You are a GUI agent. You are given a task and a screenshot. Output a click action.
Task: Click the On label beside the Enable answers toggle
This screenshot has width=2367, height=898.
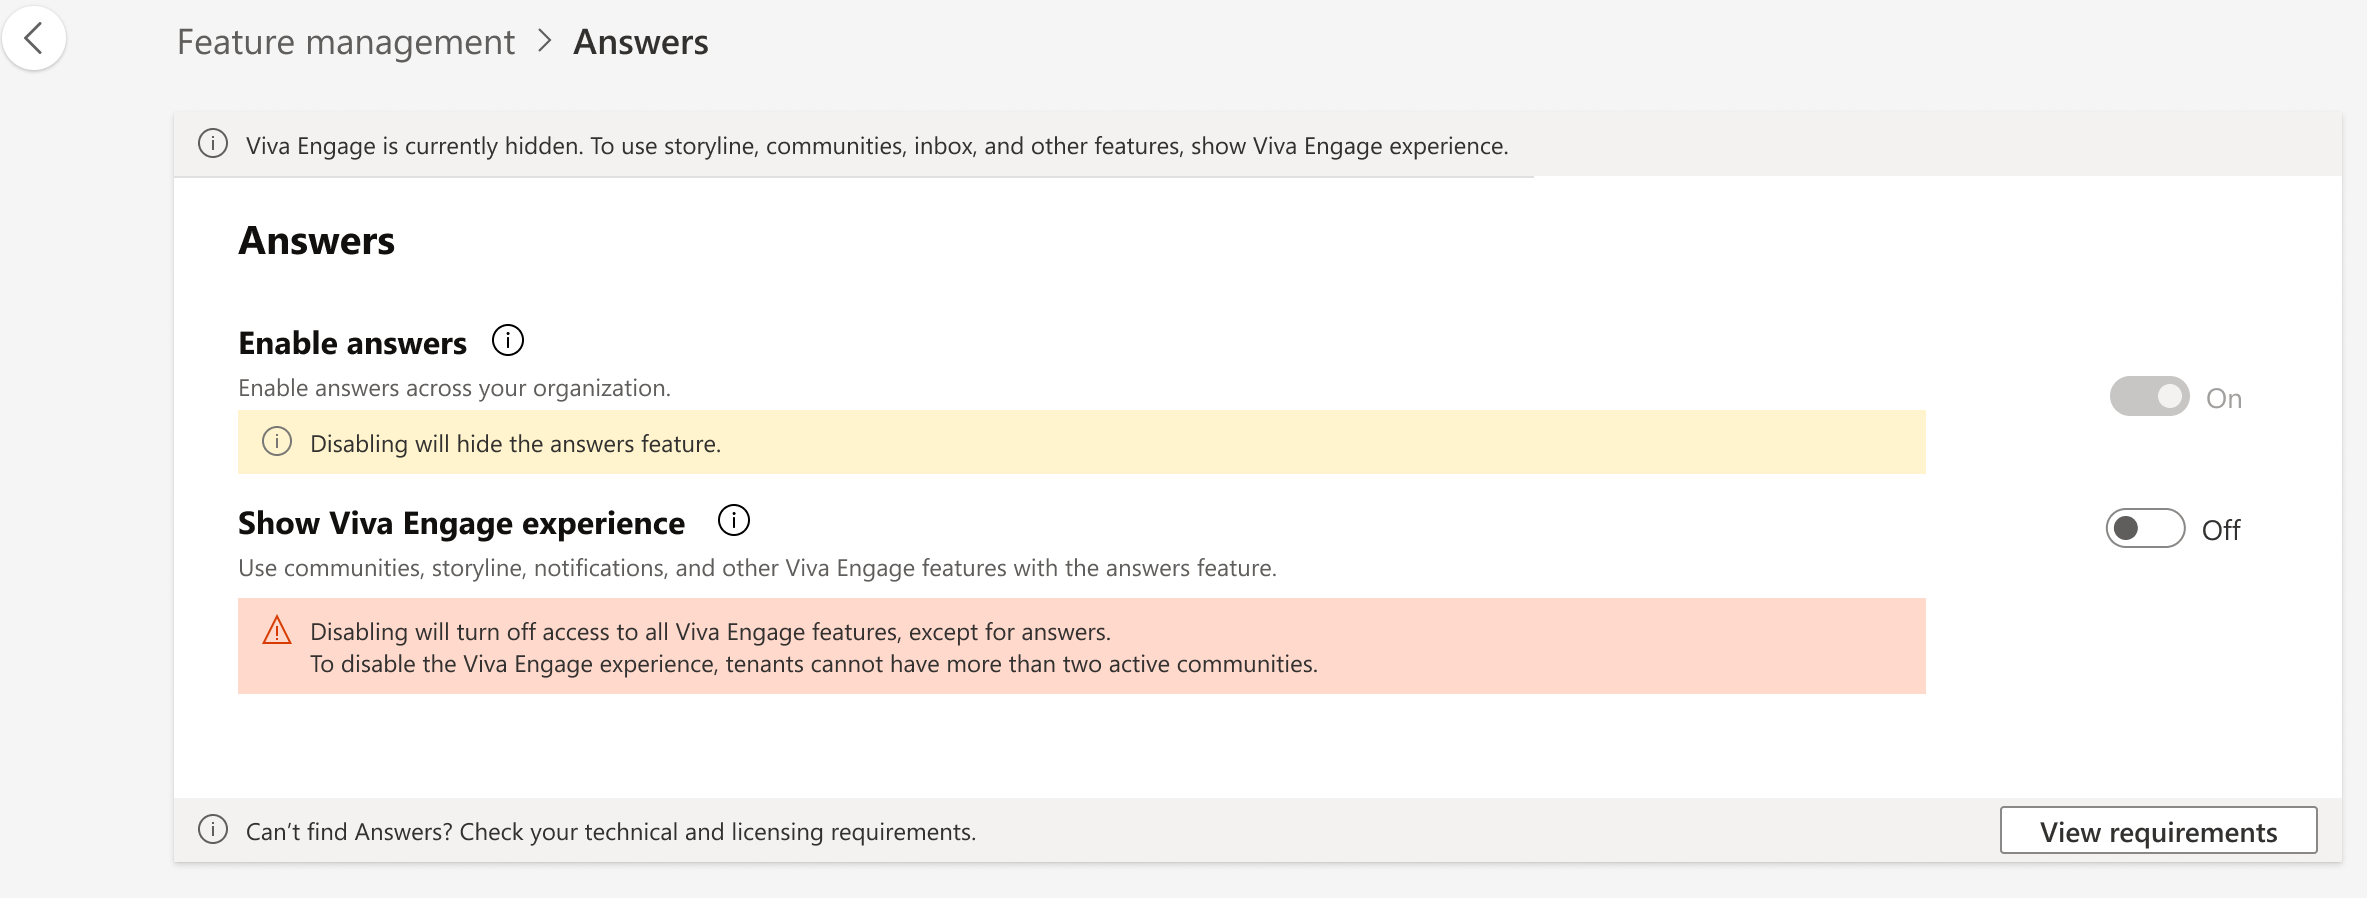[2224, 399]
